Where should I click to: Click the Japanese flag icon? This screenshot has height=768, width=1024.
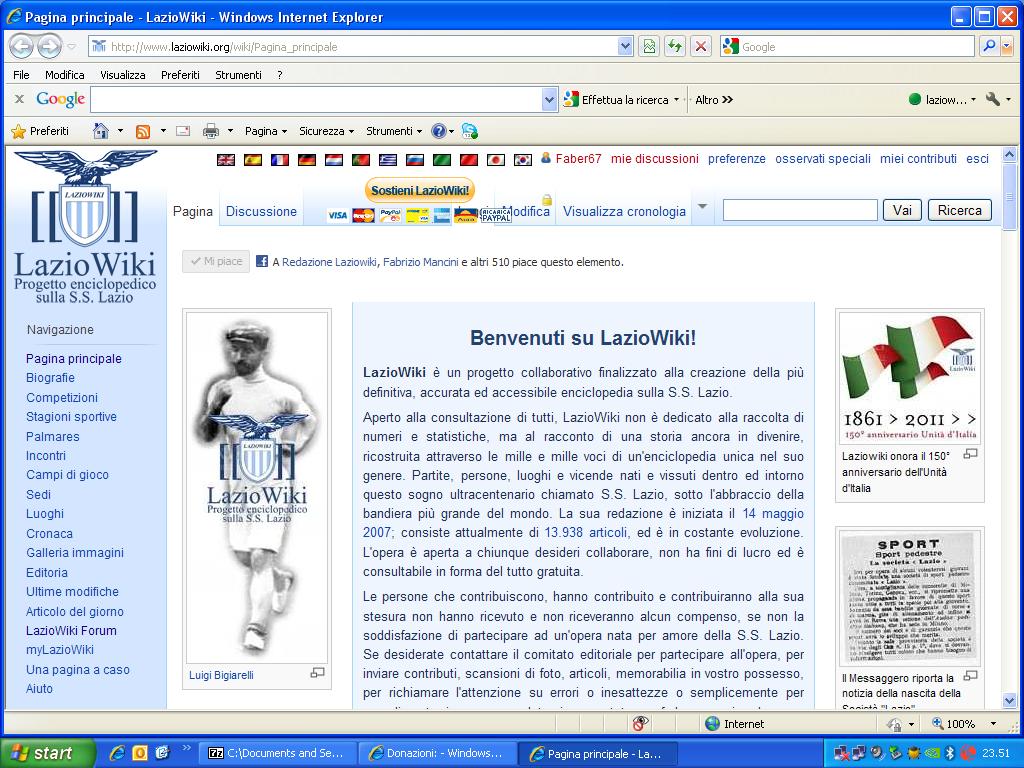(x=495, y=159)
